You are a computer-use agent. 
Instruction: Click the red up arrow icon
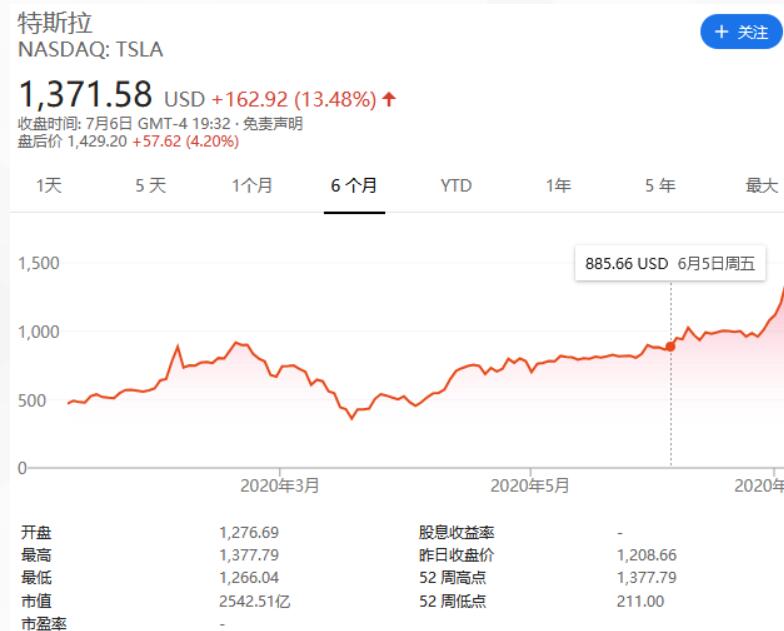point(389,99)
